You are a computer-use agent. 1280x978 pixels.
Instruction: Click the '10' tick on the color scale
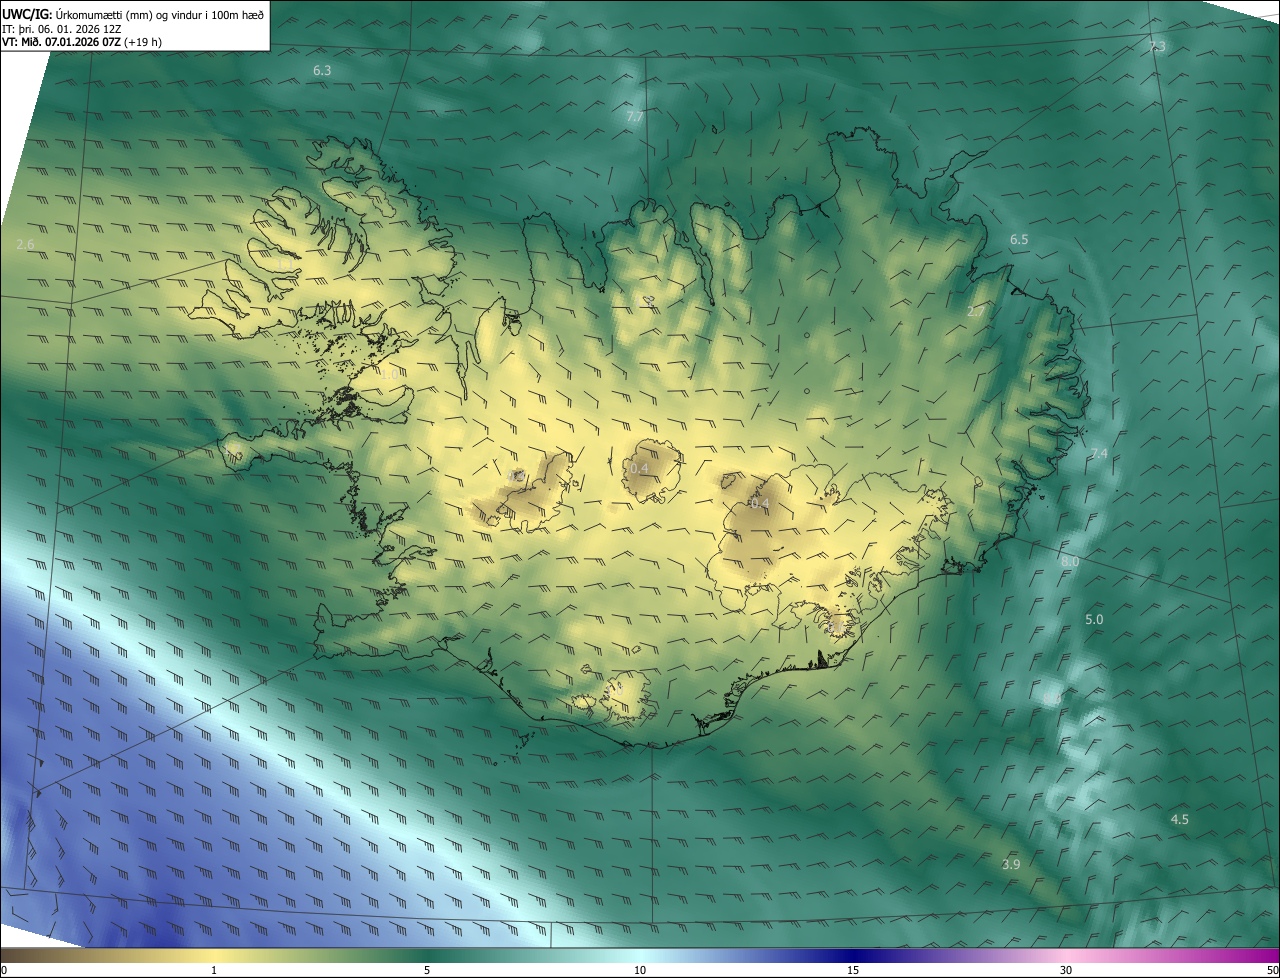pyautogui.click(x=640, y=971)
